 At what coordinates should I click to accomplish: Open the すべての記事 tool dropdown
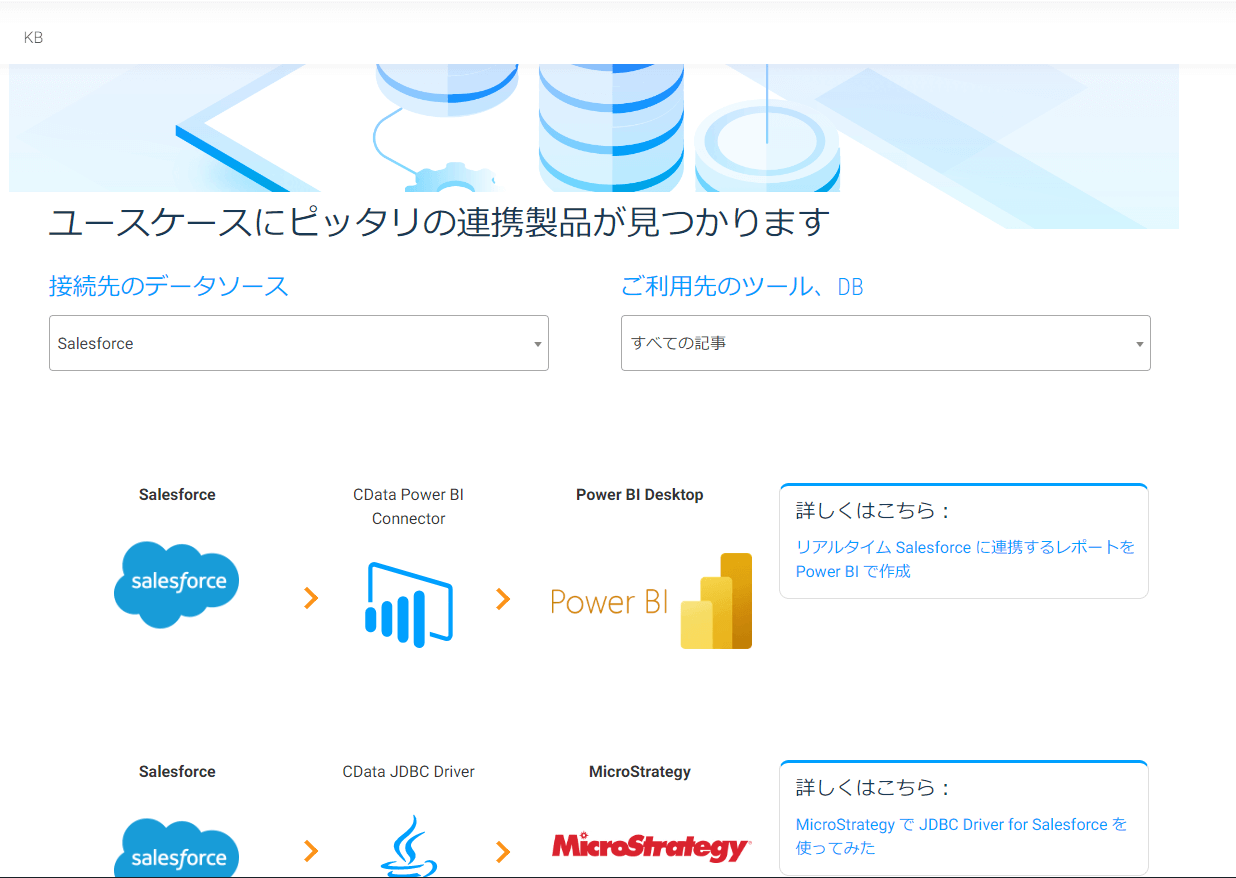(x=886, y=343)
